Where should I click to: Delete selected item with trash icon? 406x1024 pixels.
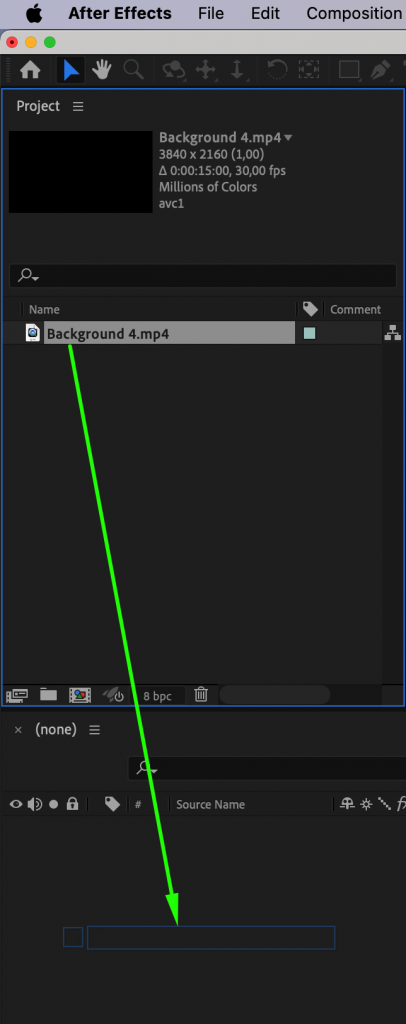201,695
